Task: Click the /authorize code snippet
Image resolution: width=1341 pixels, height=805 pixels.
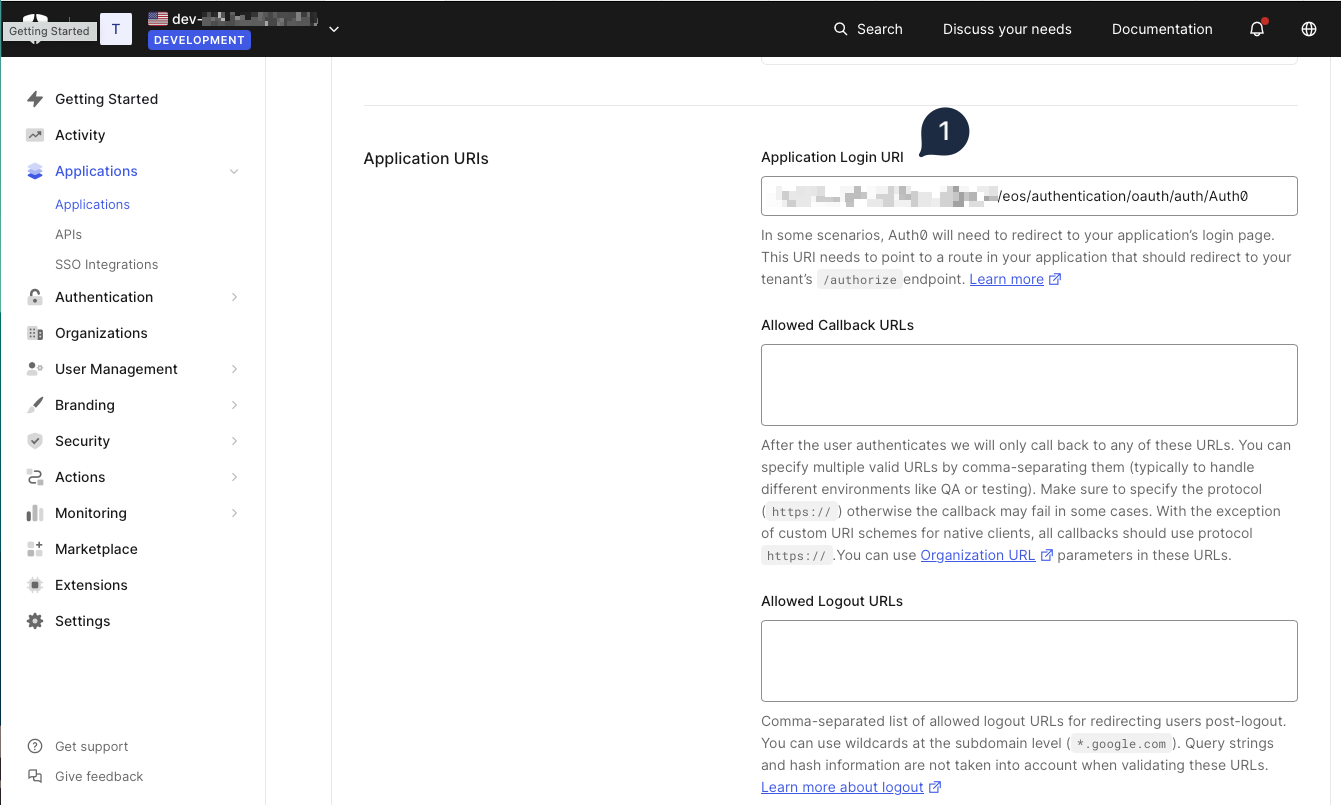Action: click(859, 280)
